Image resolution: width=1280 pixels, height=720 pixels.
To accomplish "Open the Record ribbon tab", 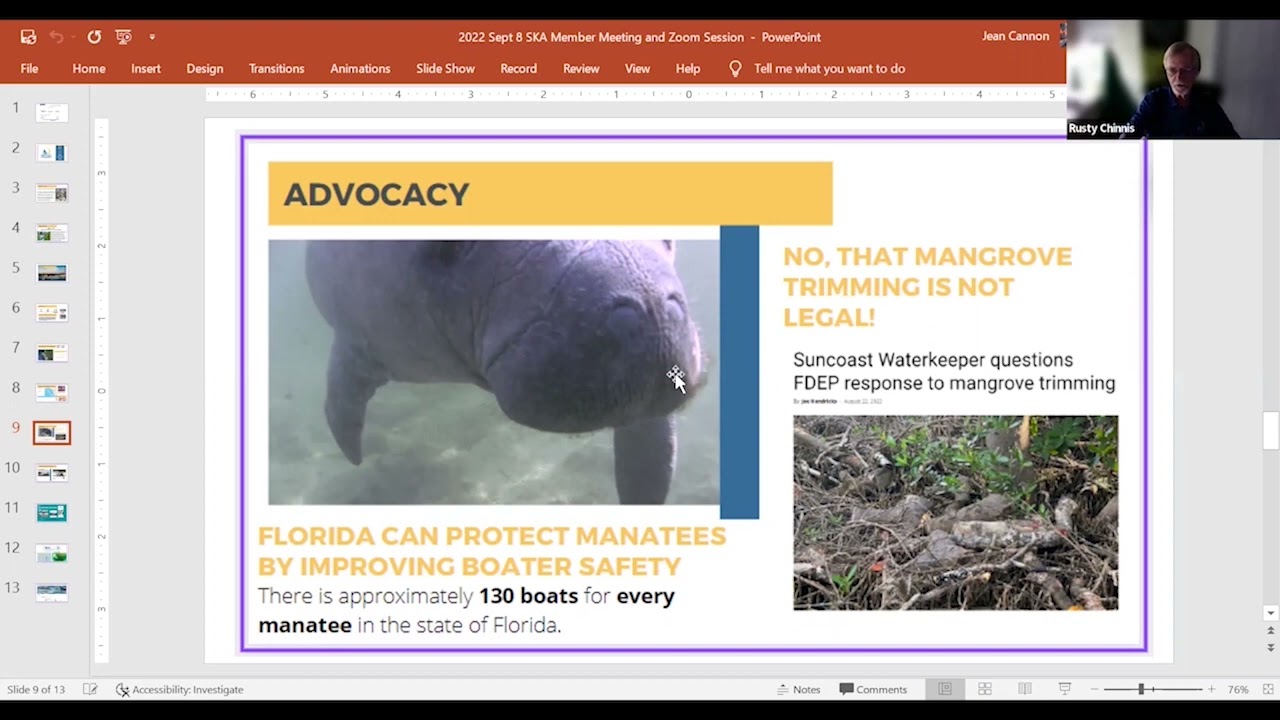I will [x=518, y=69].
